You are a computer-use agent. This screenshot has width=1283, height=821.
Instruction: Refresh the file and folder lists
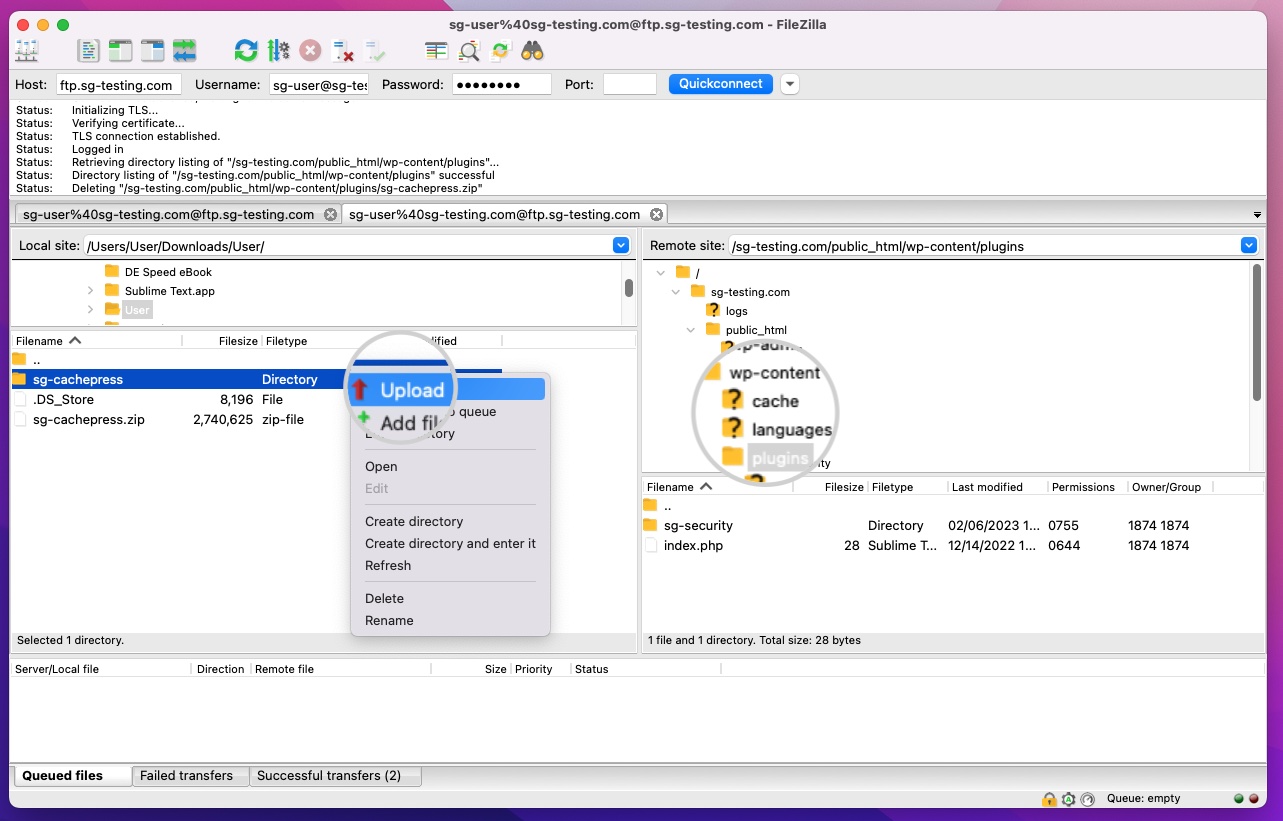246,50
